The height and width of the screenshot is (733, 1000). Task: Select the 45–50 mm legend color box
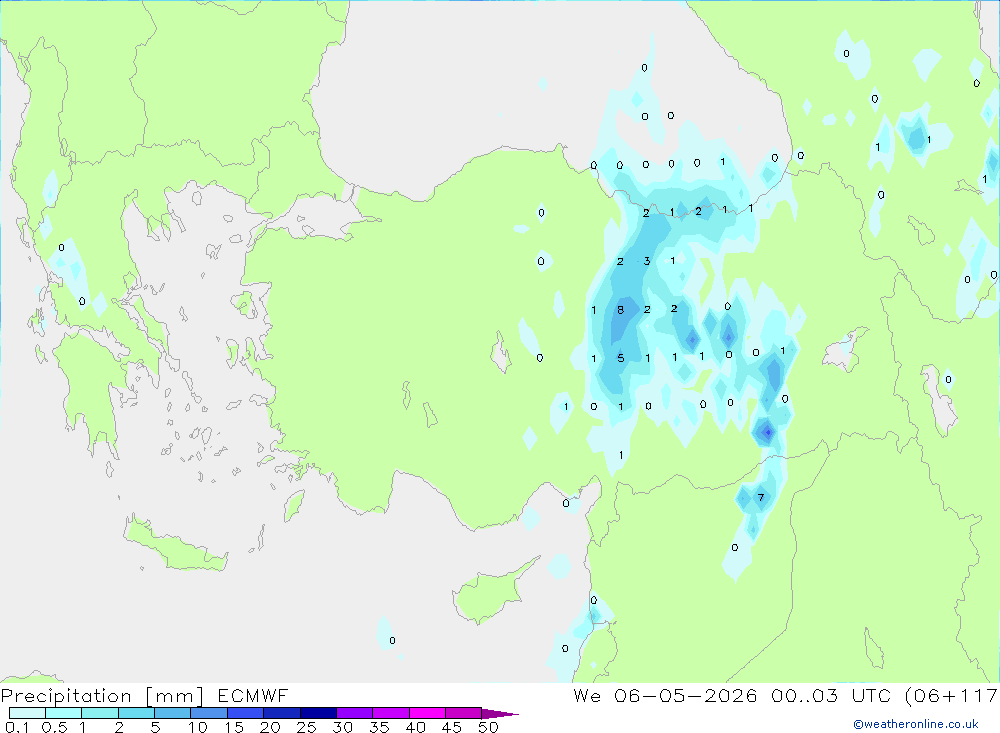click(464, 713)
